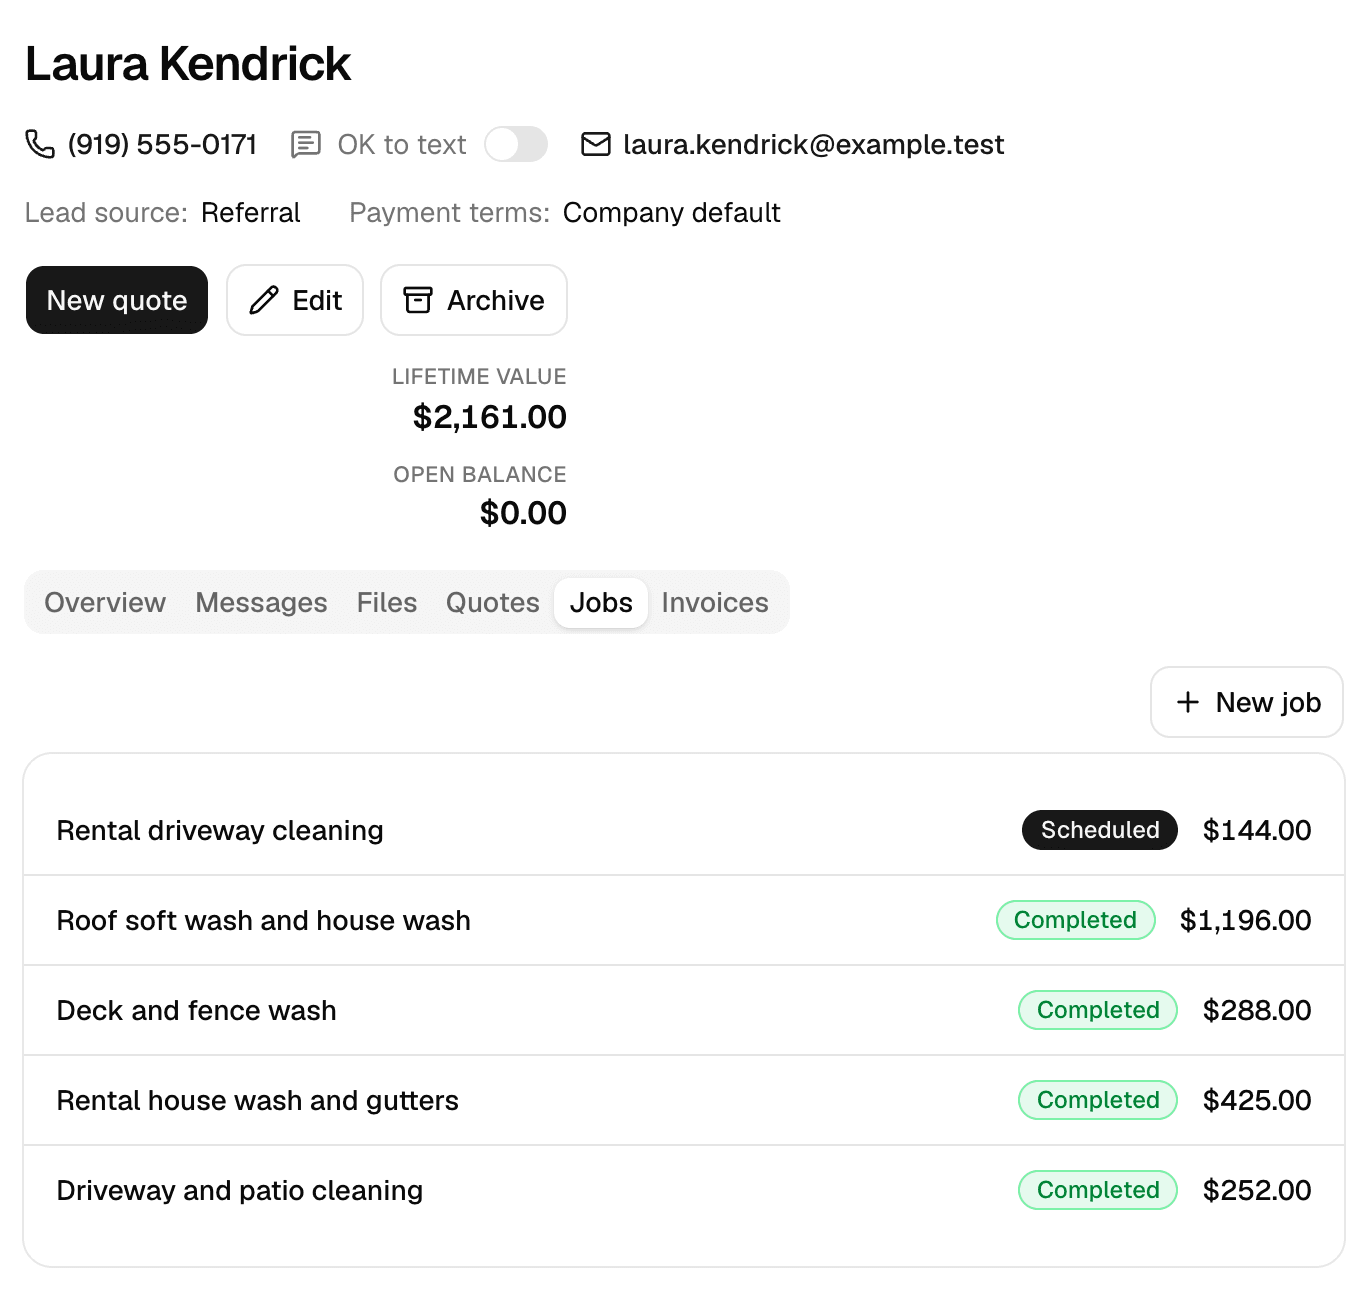Click Completed badge on Deck and fence row
Viewport: 1368px width, 1290px height.
1098,1010
